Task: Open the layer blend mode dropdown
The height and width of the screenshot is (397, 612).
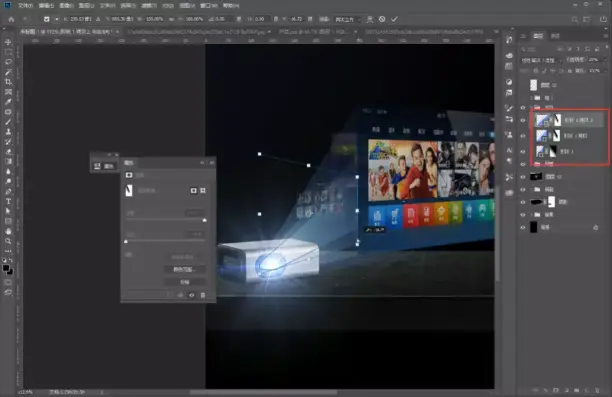Action: click(x=541, y=60)
